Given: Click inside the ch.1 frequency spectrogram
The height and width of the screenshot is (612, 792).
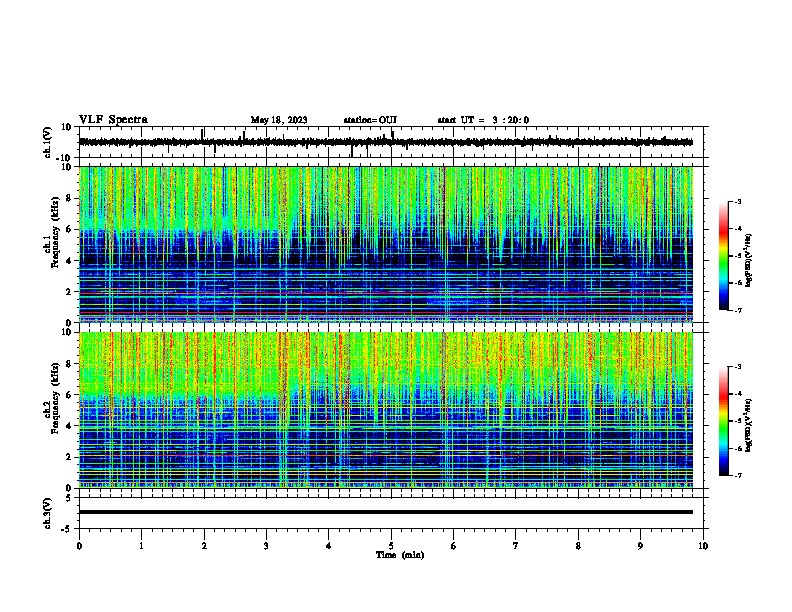Looking at the screenshot, I should click(386, 244).
